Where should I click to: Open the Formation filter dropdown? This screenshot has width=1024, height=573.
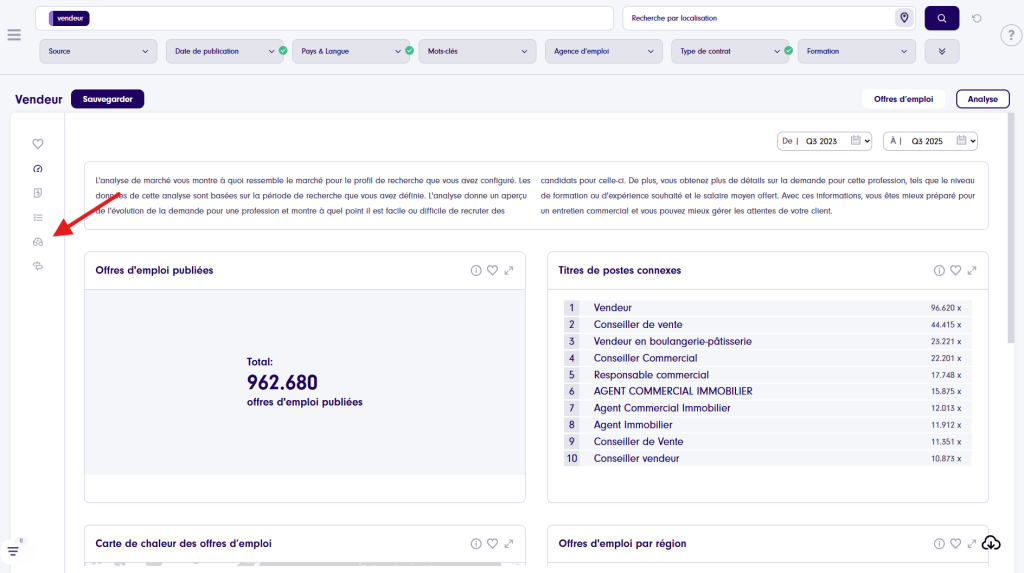pyautogui.click(x=856, y=51)
